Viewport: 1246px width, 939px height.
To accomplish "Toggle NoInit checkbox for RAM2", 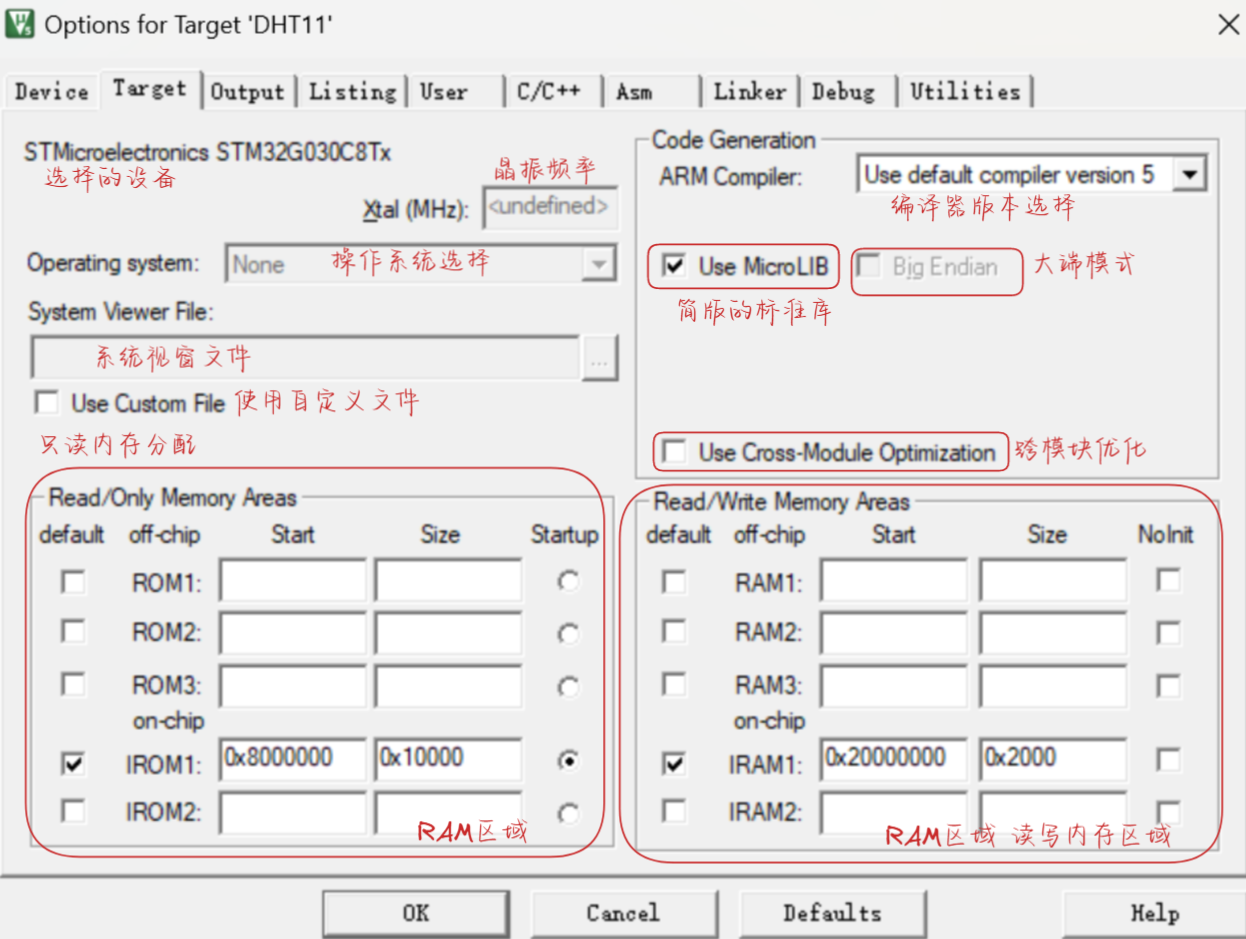I will pos(1168,632).
